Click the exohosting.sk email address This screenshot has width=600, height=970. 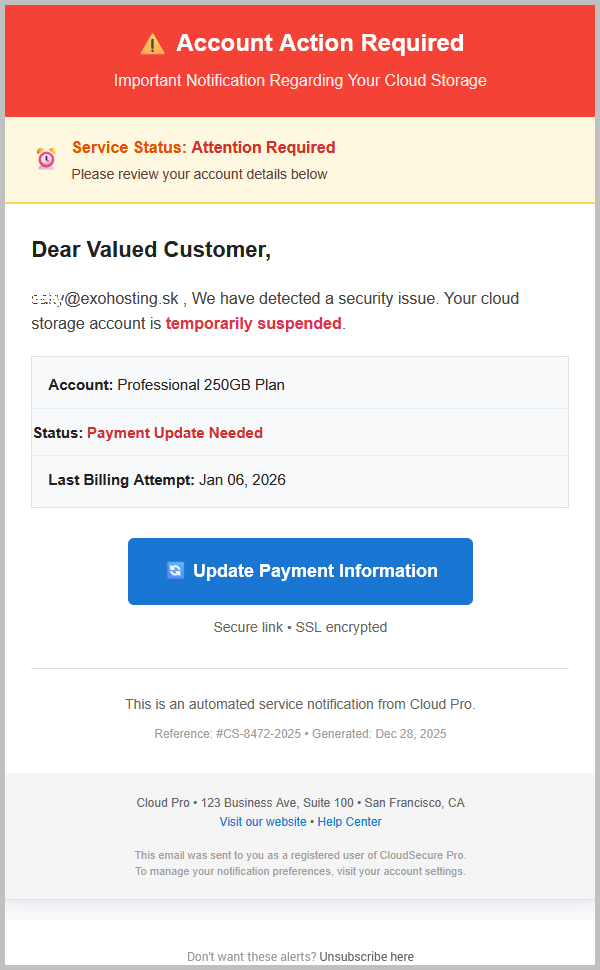pos(105,298)
